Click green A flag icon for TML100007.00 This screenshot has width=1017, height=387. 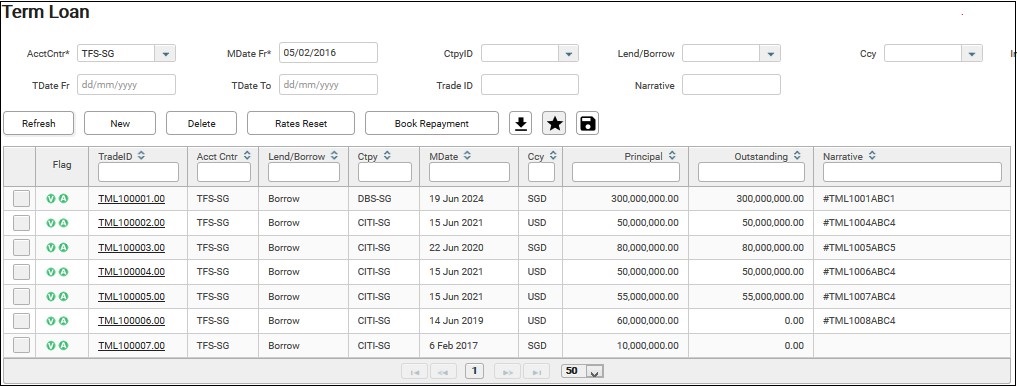[64, 346]
